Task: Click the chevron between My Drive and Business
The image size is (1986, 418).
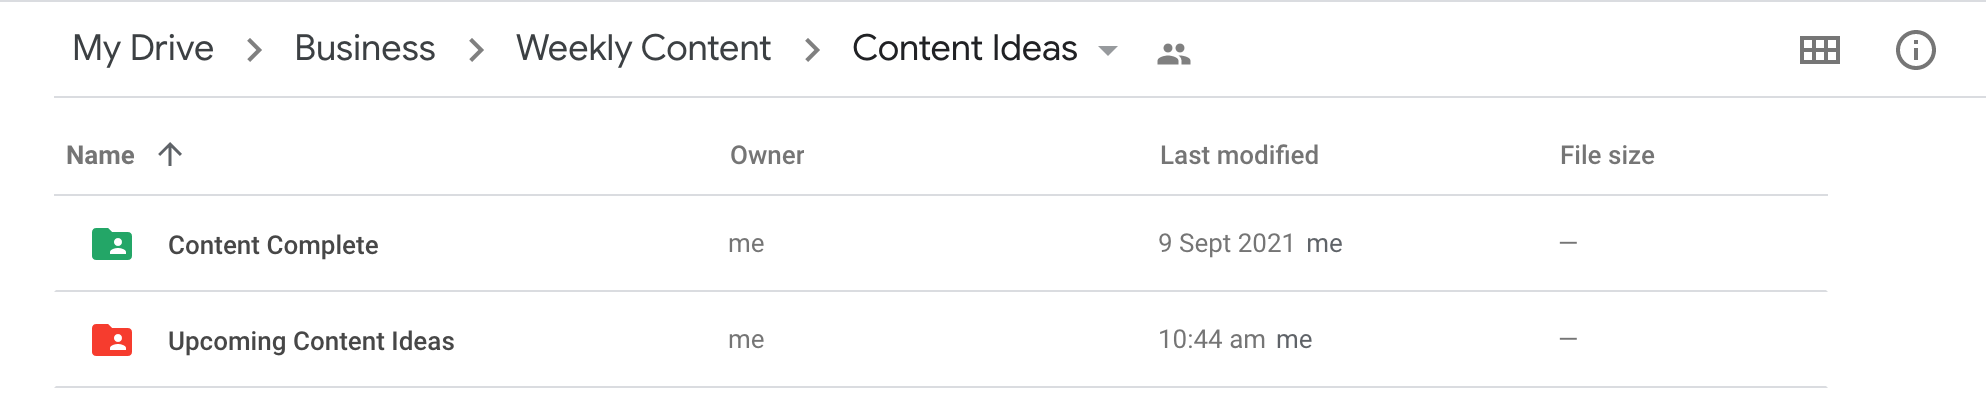Action: 254,50
